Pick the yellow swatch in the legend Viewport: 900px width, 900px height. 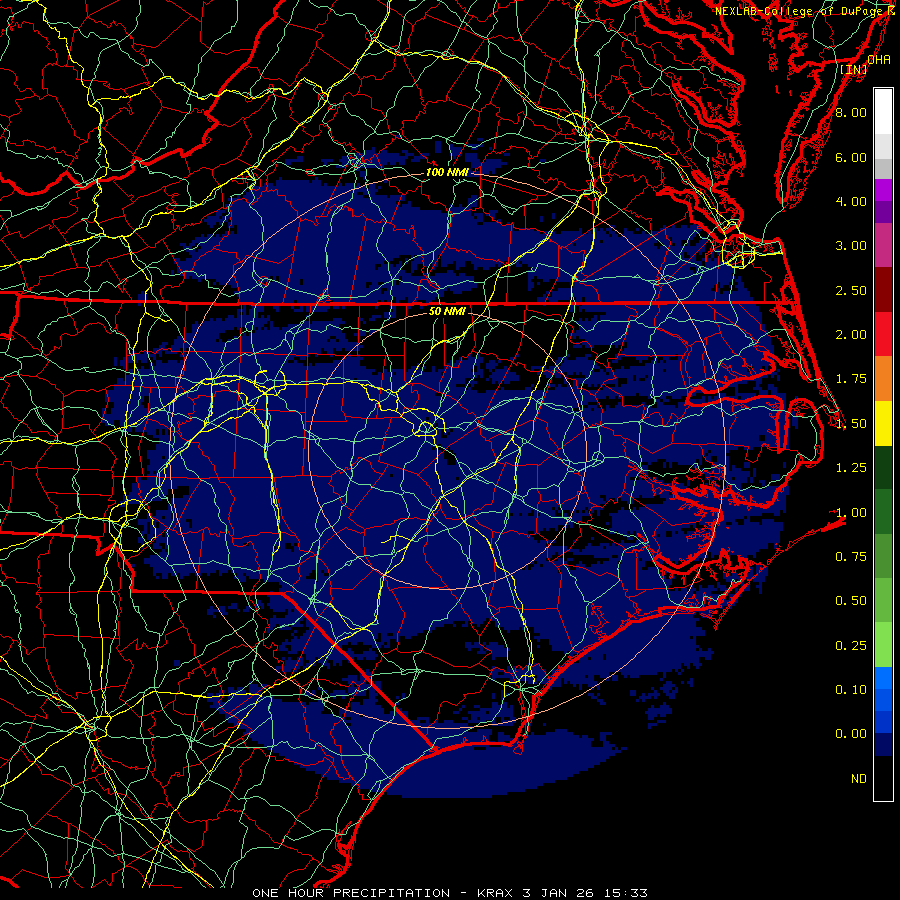point(883,423)
